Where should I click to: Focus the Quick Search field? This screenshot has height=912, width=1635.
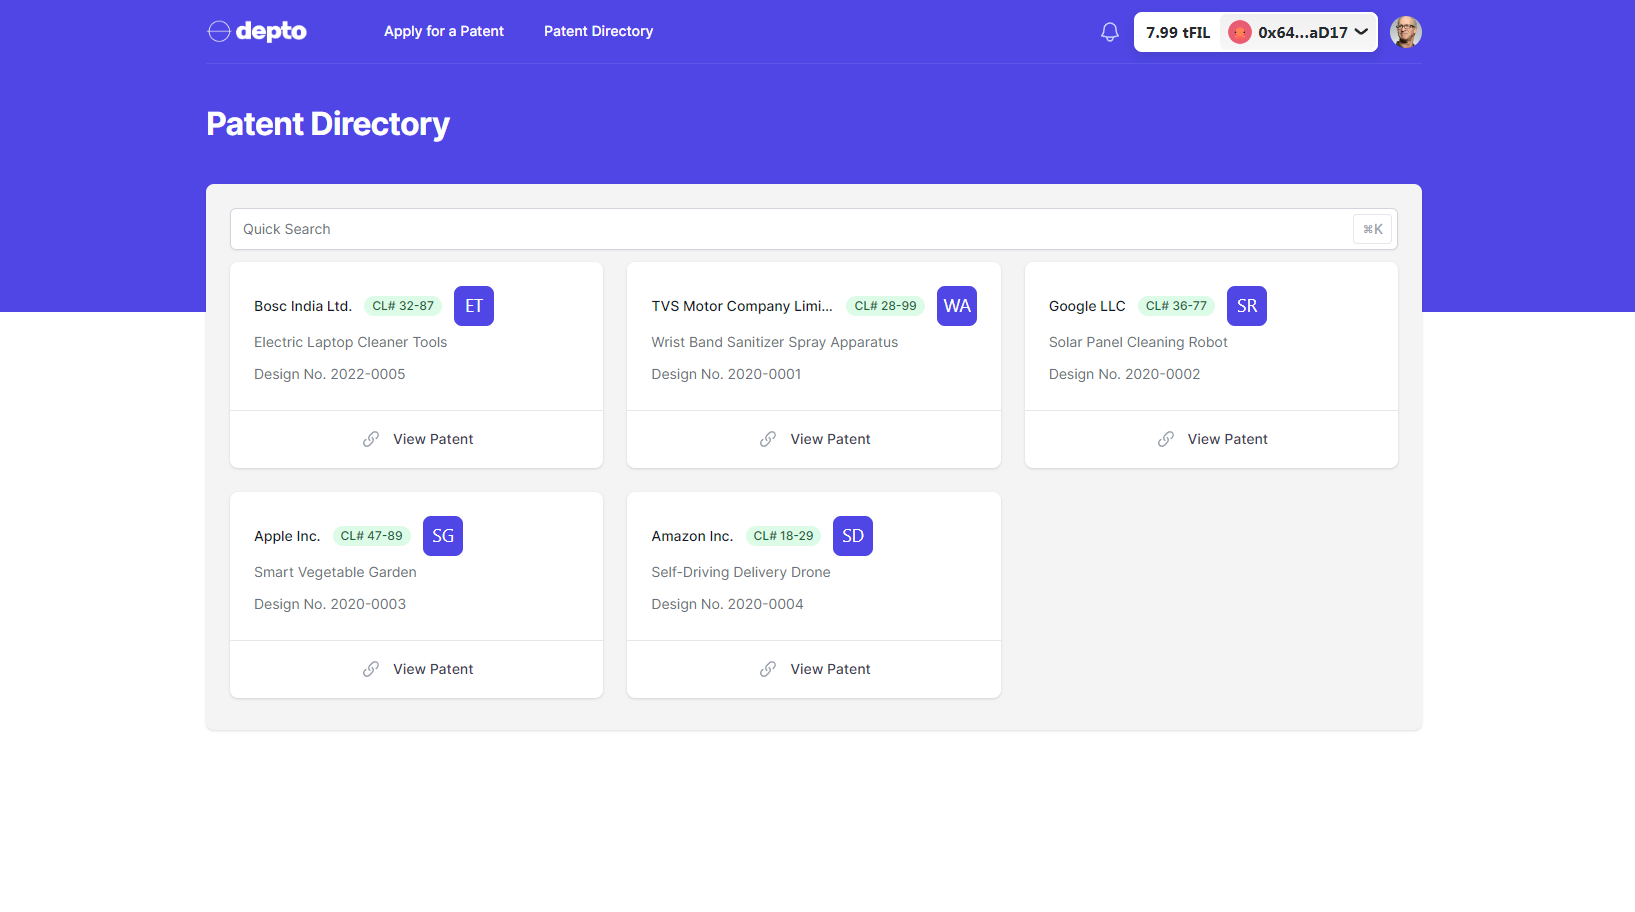pyautogui.click(x=813, y=229)
